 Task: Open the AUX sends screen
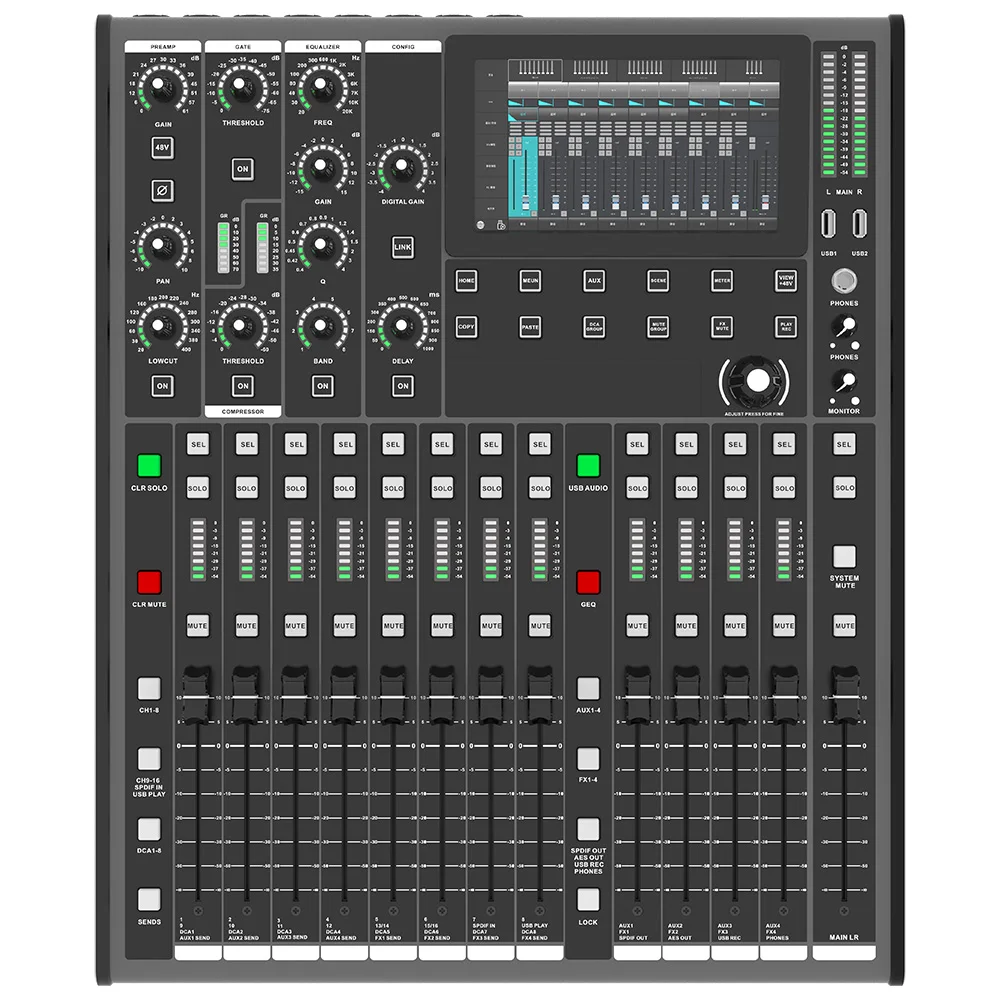click(x=594, y=281)
